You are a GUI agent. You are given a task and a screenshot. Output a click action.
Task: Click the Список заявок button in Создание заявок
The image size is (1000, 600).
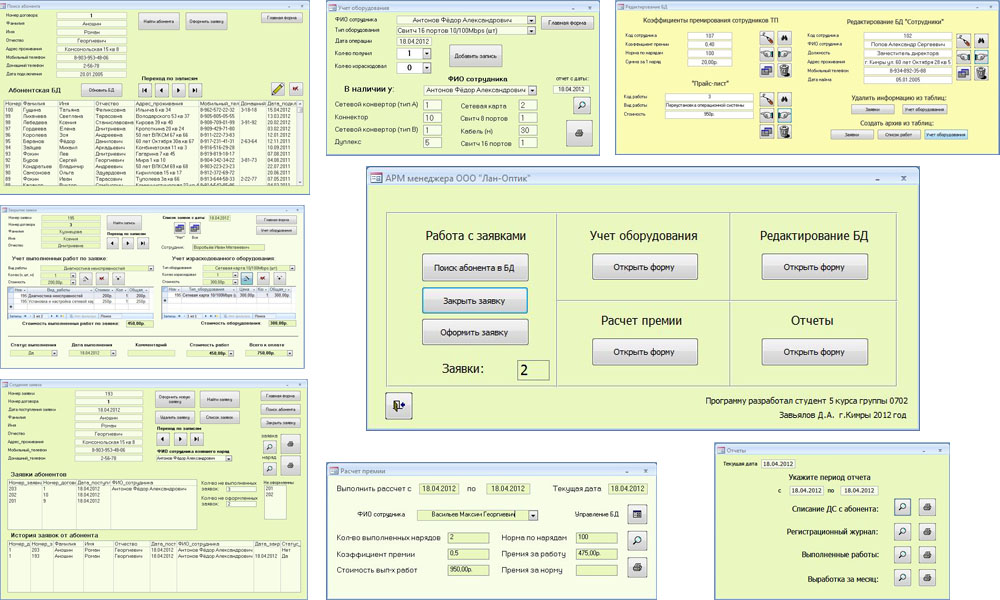point(219,417)
